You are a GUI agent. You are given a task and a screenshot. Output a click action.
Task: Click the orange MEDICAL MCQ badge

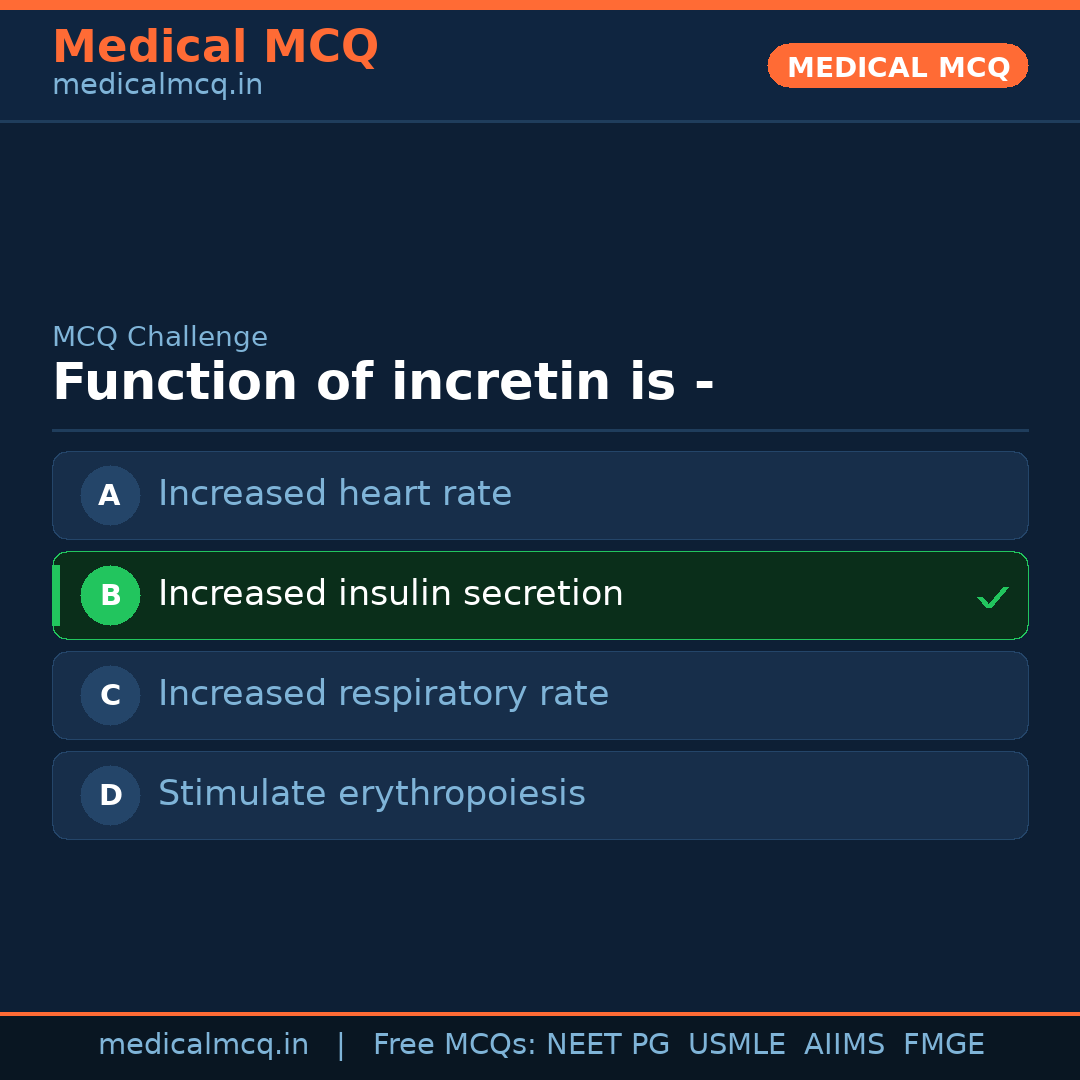(x=897, y=66)
